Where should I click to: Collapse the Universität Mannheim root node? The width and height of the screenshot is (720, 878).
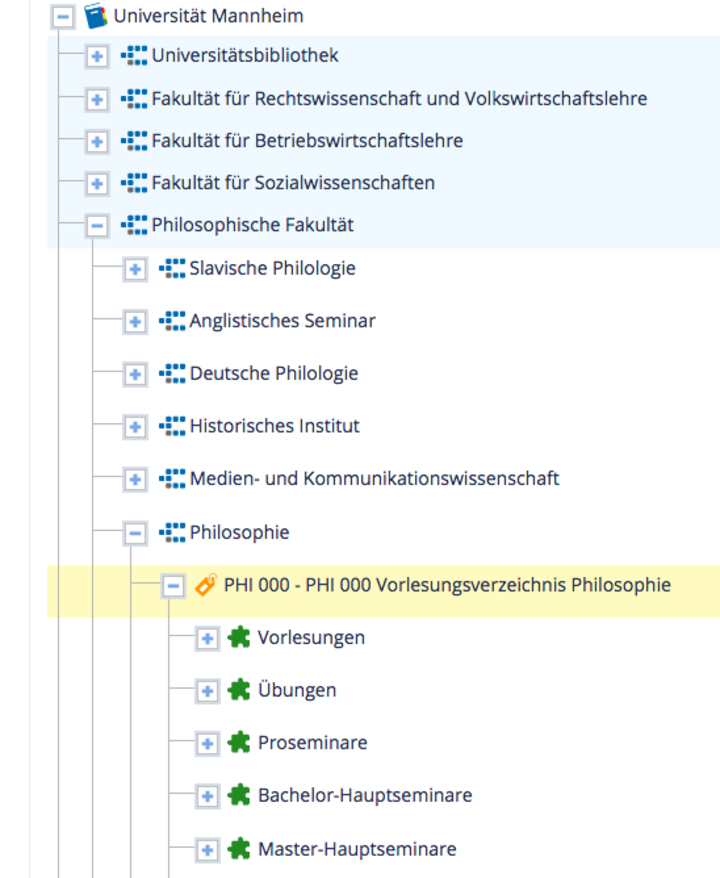[x=63, y=17]
